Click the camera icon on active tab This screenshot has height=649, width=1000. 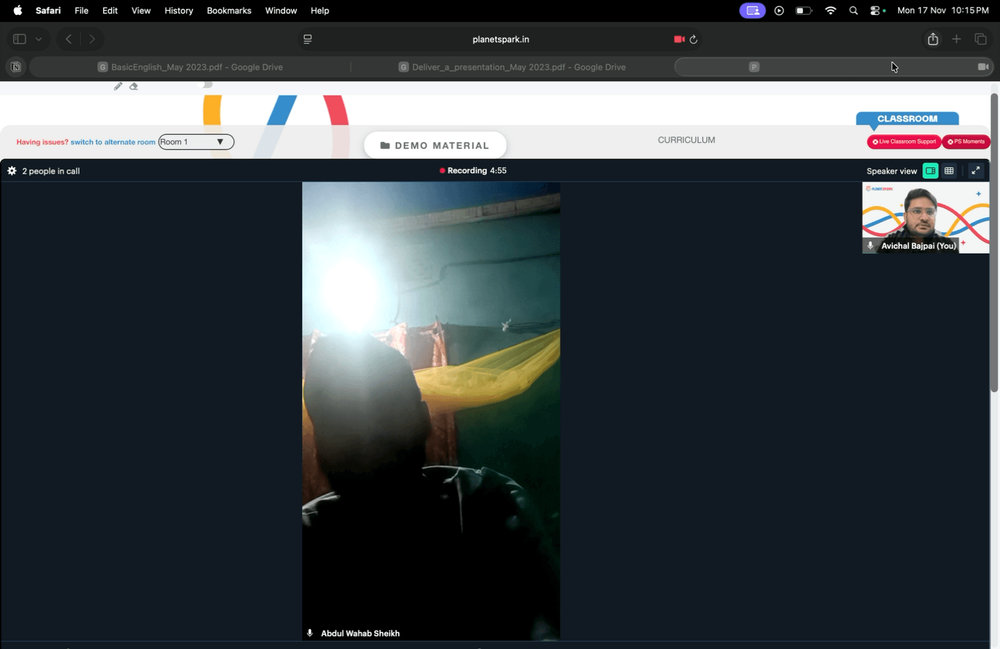(x=983, y=66)
